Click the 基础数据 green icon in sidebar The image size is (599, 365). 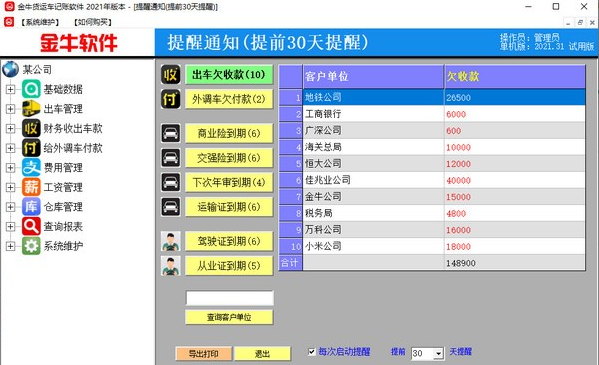pyautogui.click(x=31, y=89)
